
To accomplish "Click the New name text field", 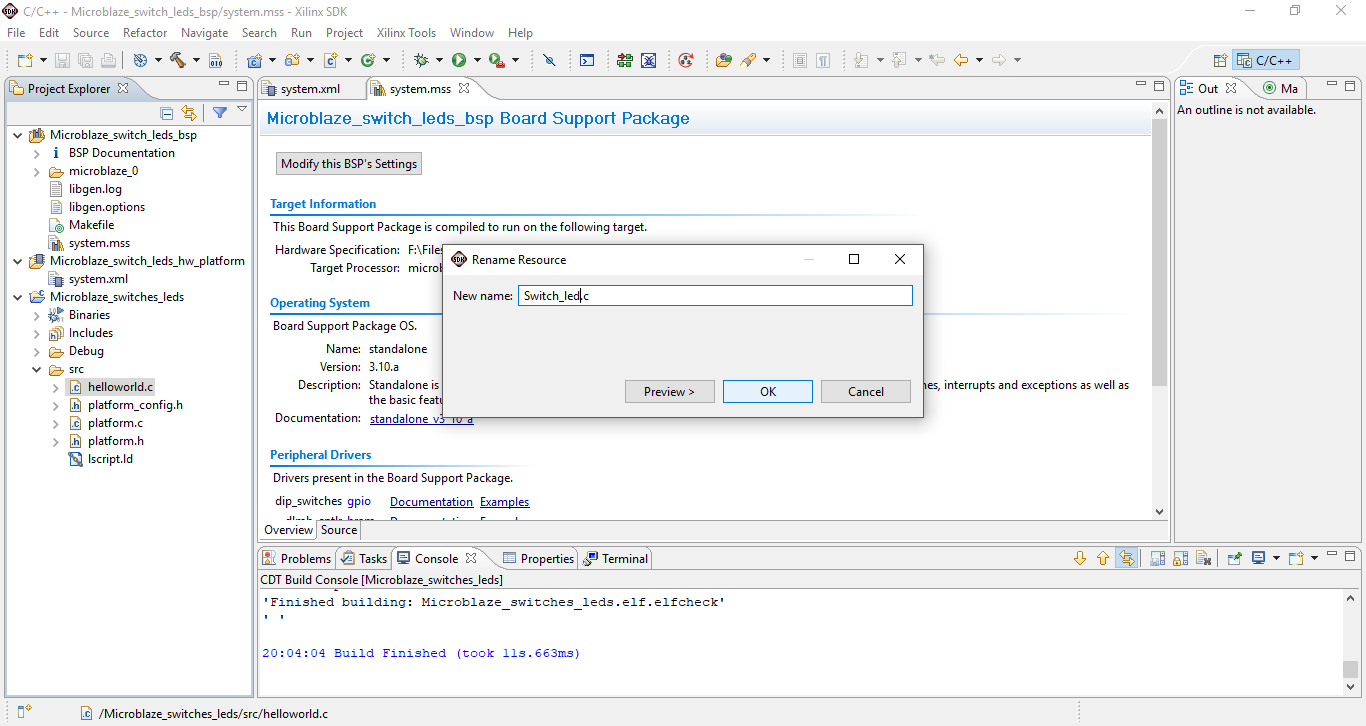I will coord(715,295).
